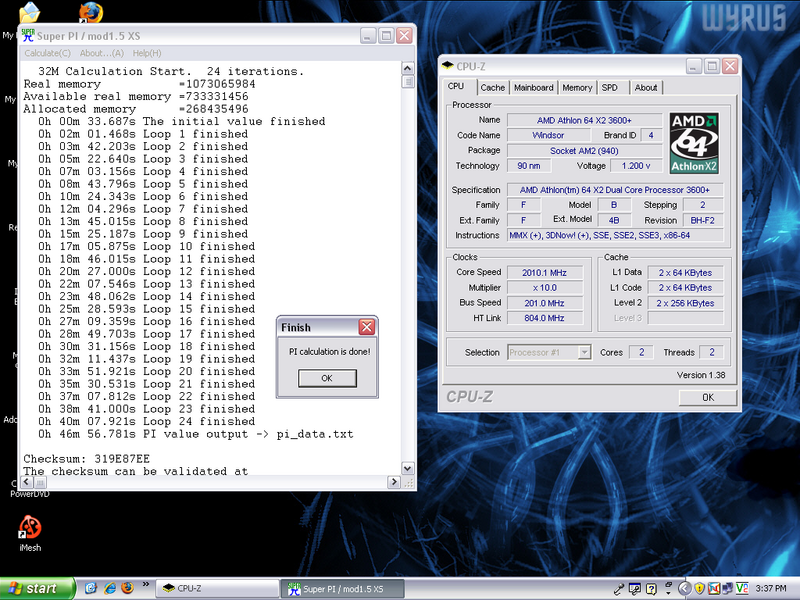This screenshot has height=600, width=800.
Task: Click the Loop 24 finished line
Action: (146, 421)
